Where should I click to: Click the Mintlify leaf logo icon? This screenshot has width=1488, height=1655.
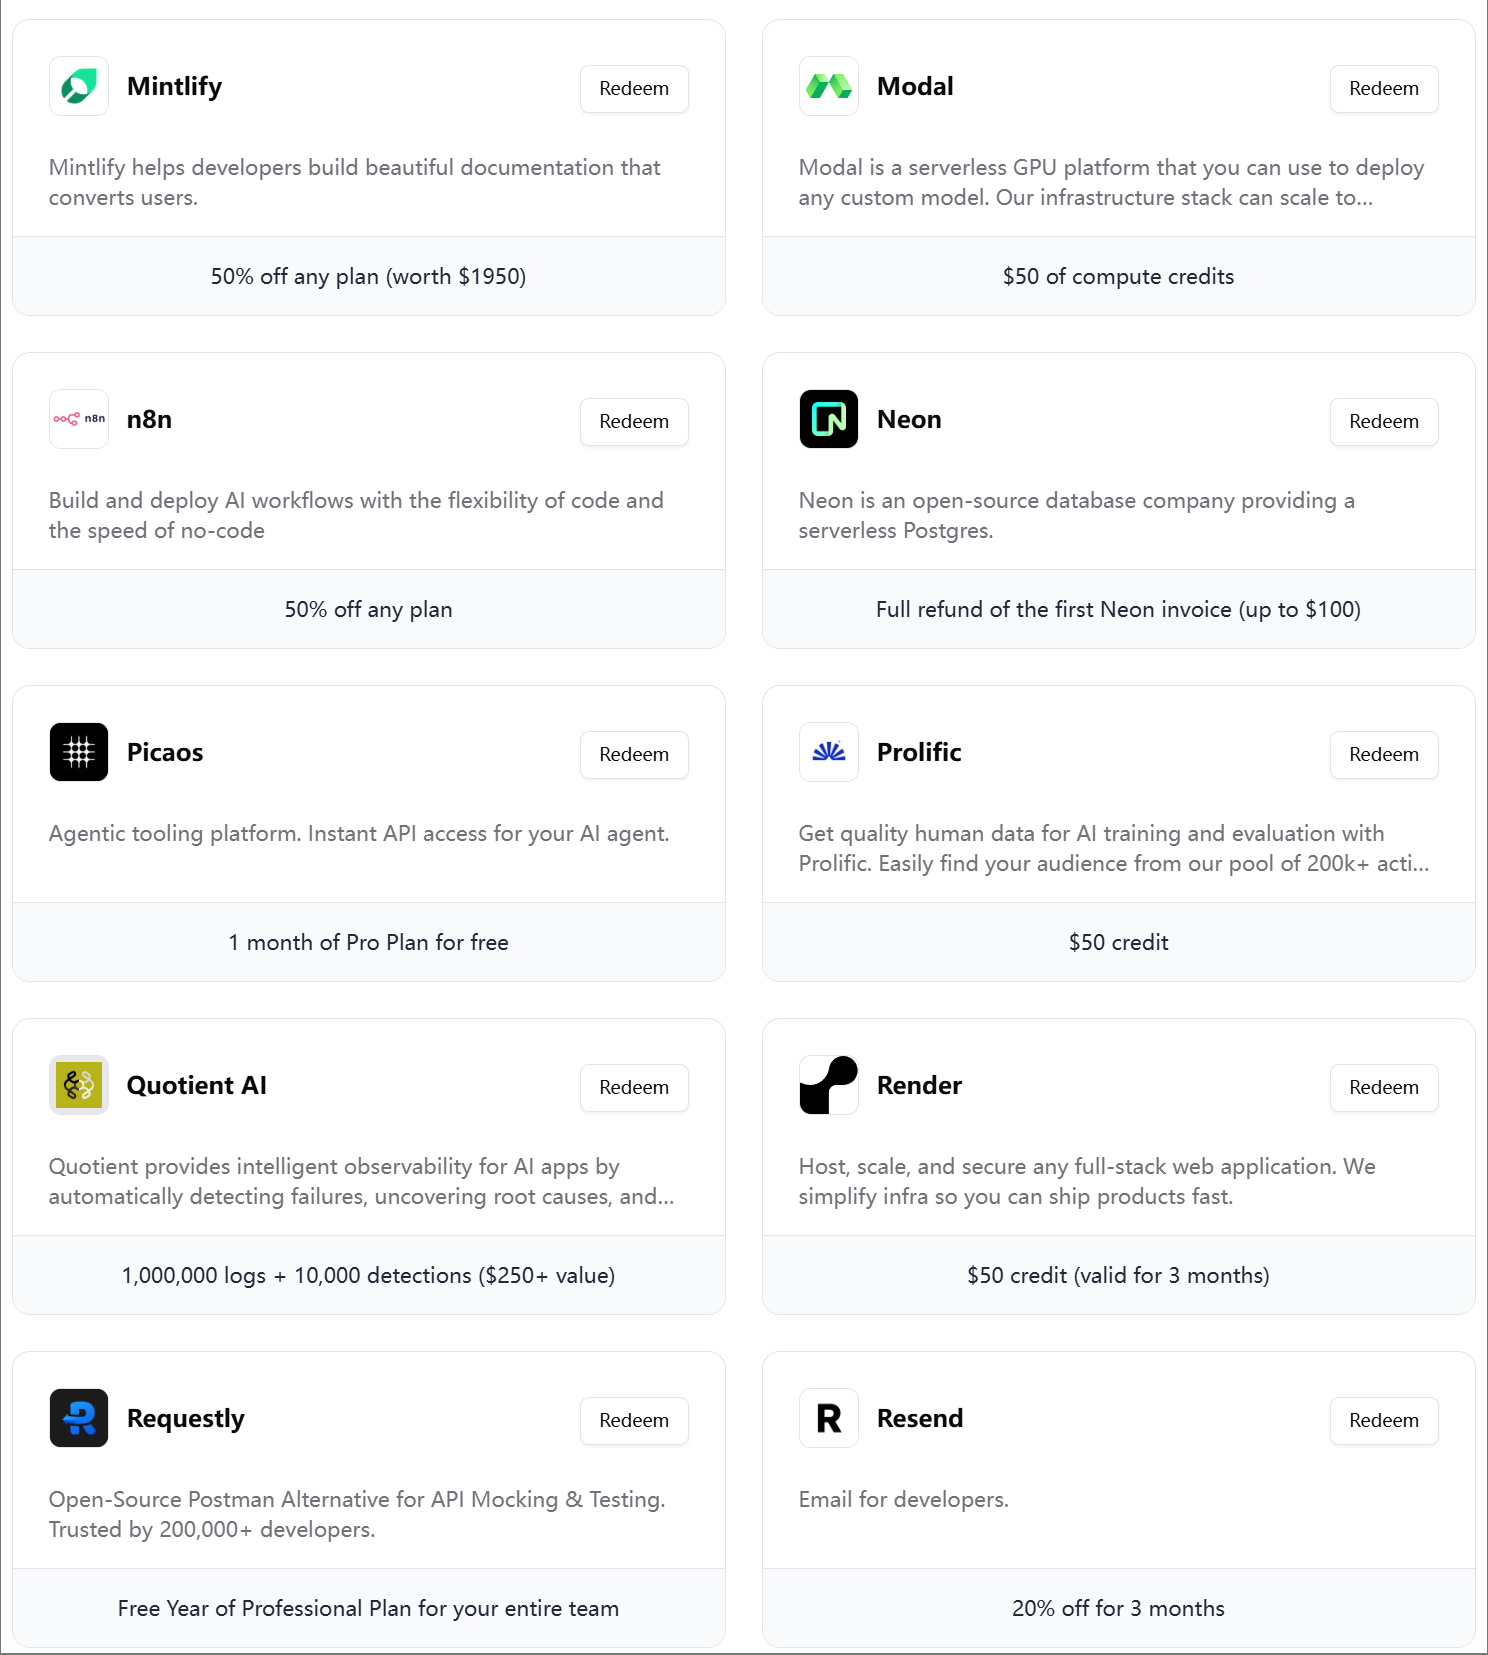(79, 86)
